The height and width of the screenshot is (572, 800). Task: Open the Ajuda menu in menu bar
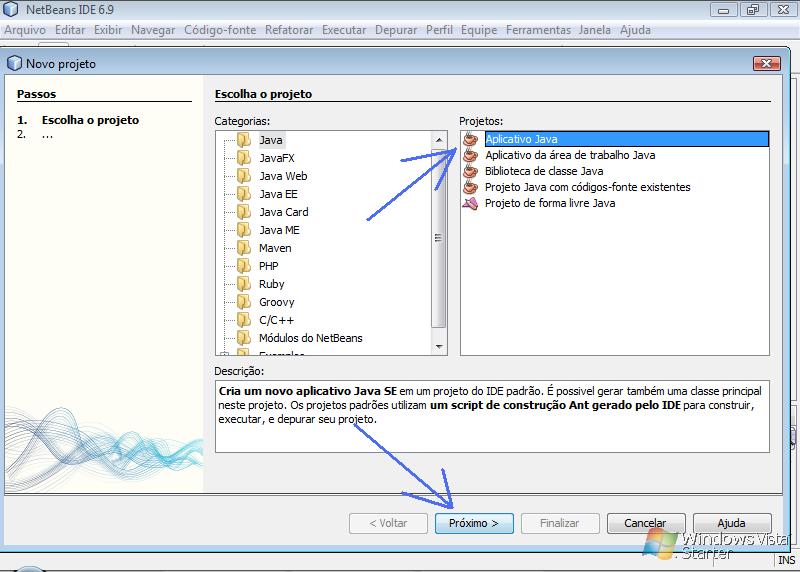[635, 30]
